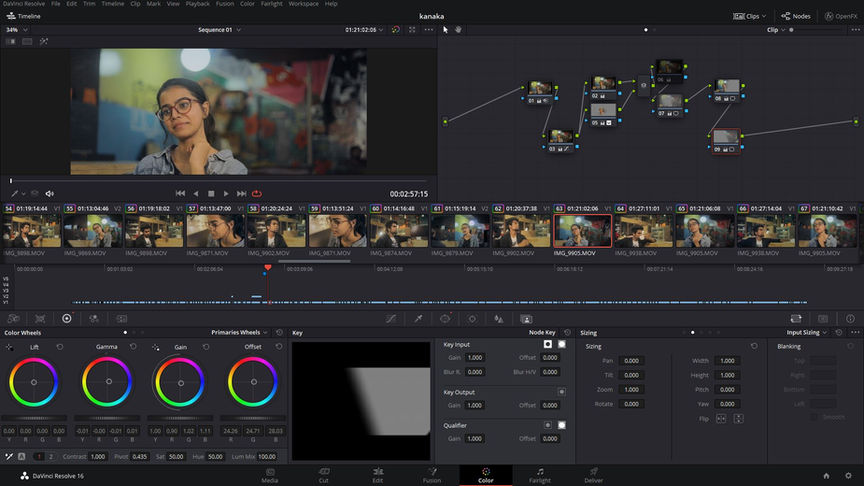Open the Primaries Wheels mode dropdown
Viewport: 864px width, 486px height.
pos(240,332)
